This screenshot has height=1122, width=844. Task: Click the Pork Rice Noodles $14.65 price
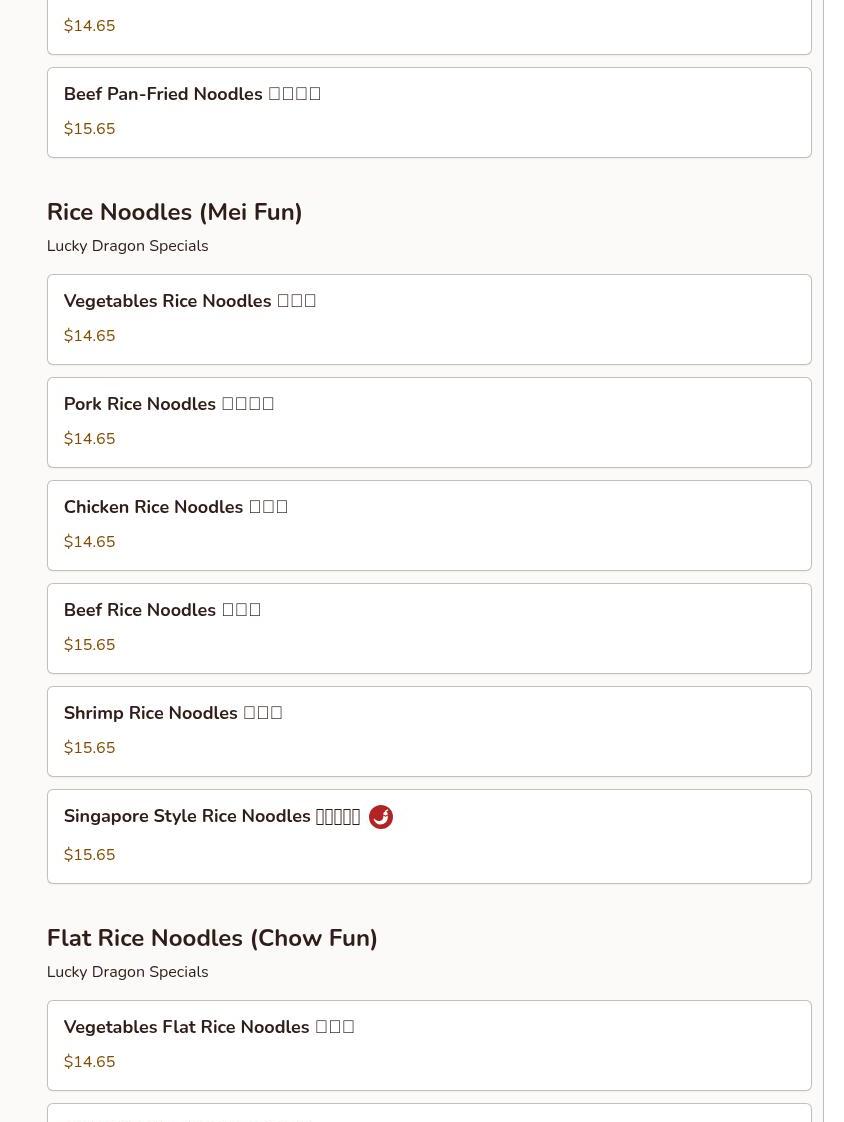pyautogui.click(x=89, y=439)
